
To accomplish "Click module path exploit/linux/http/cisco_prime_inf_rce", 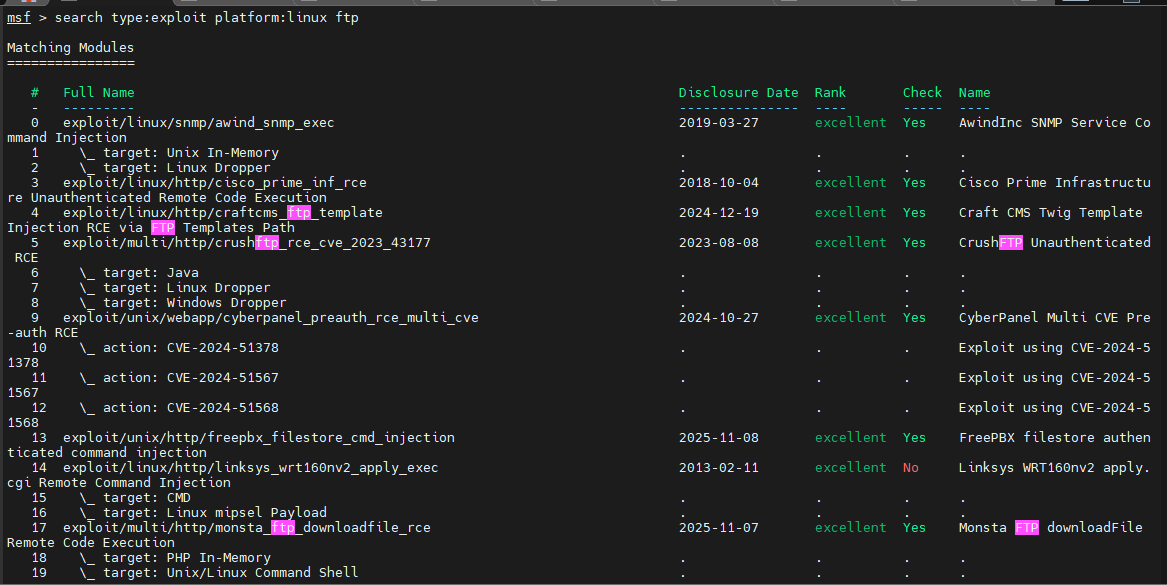I will [x=215, y=182].
